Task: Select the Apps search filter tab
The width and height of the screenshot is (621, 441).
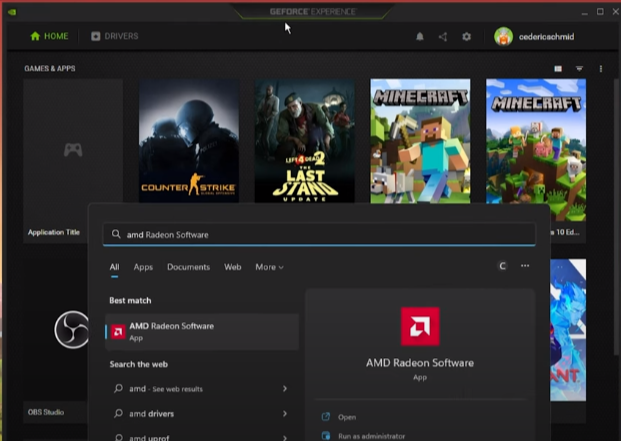Action: (x=143, y=267)
